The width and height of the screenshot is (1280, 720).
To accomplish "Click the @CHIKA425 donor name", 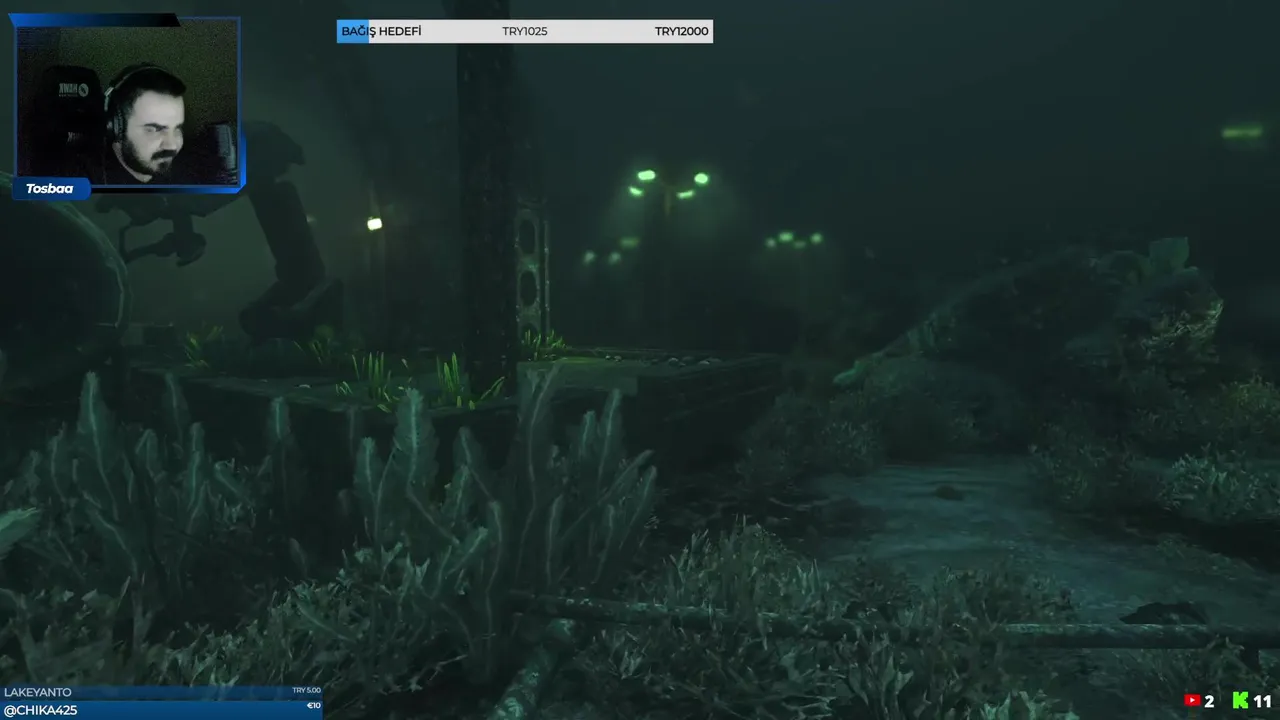I will click(x=41, y=710).
